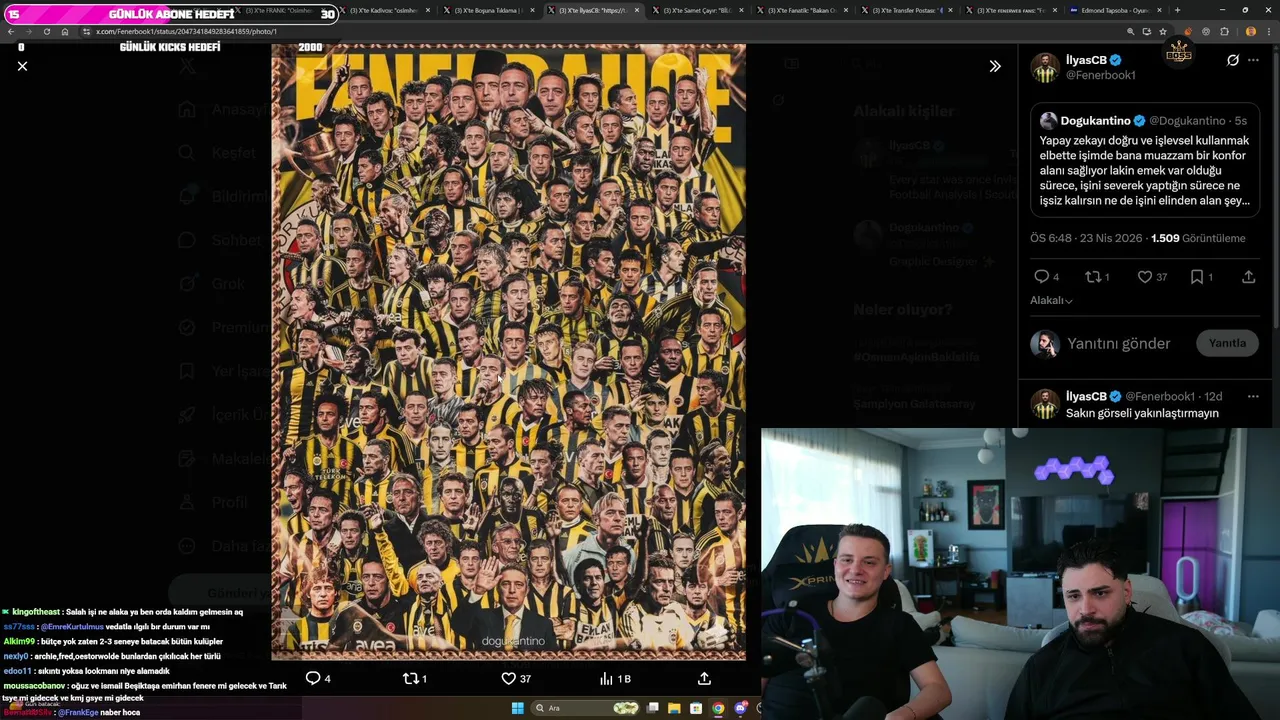Switch to the X'te Samet Çayır tab

pyautogui.click(x=699, y=10)
